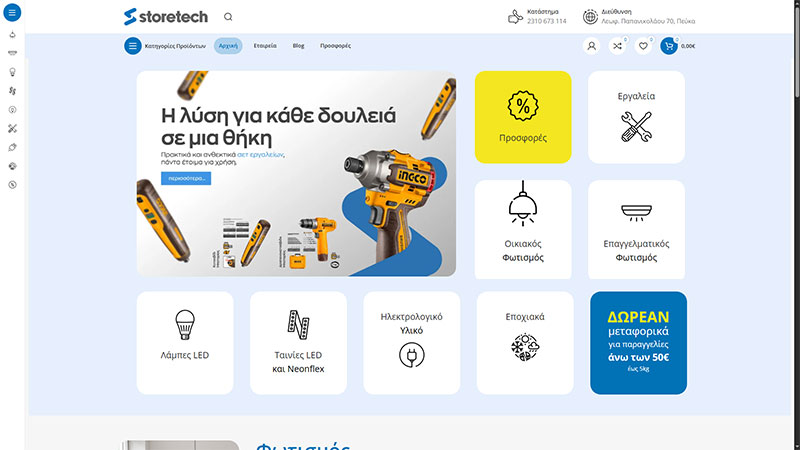Viewport: 800px width, 450px height.
Task: Click the blue categories menu circle icon
Action: coord(133,46)
